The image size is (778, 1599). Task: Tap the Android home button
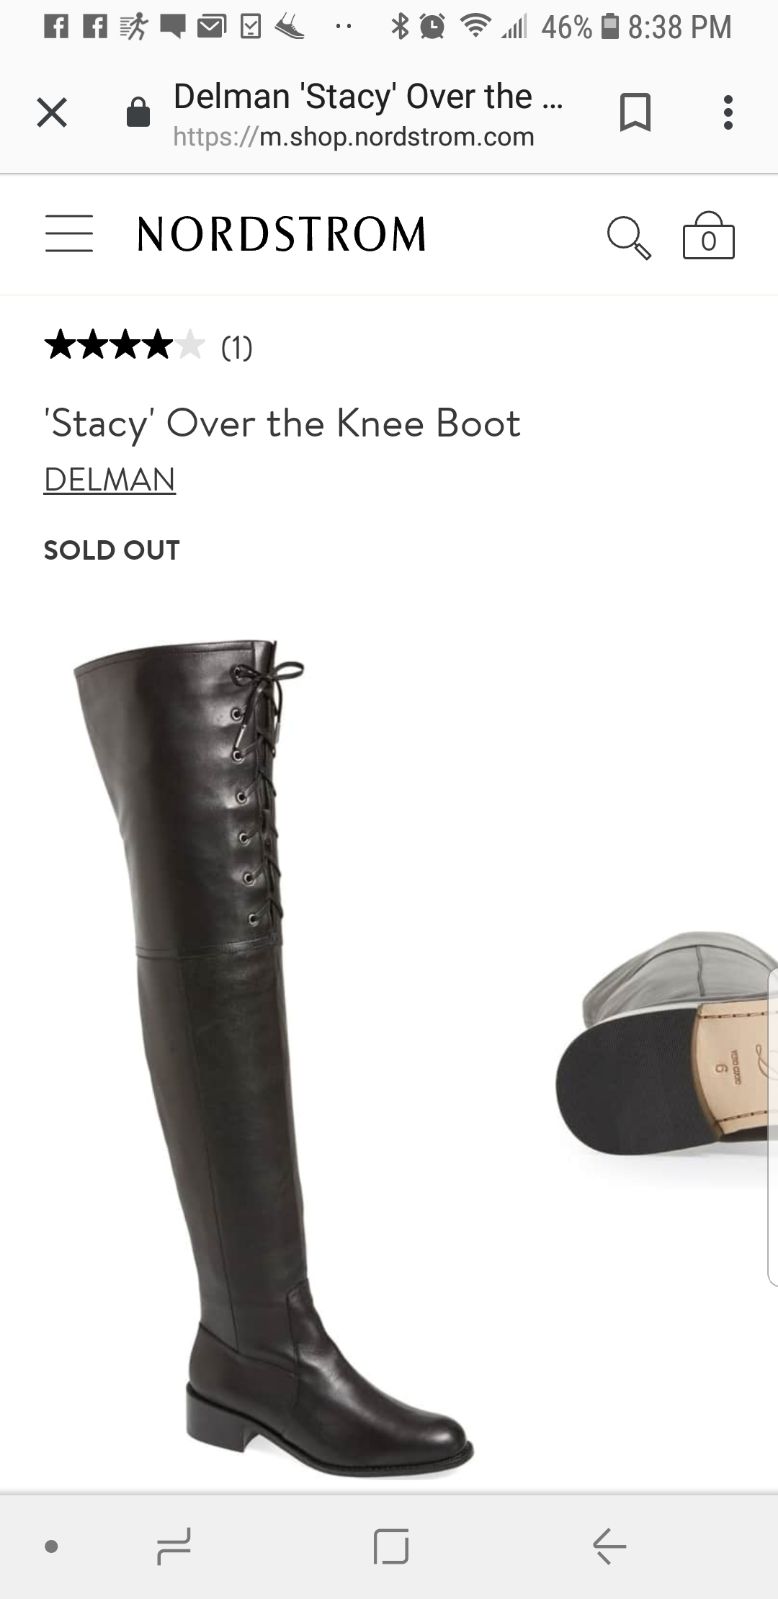[x=391, y=1546]
